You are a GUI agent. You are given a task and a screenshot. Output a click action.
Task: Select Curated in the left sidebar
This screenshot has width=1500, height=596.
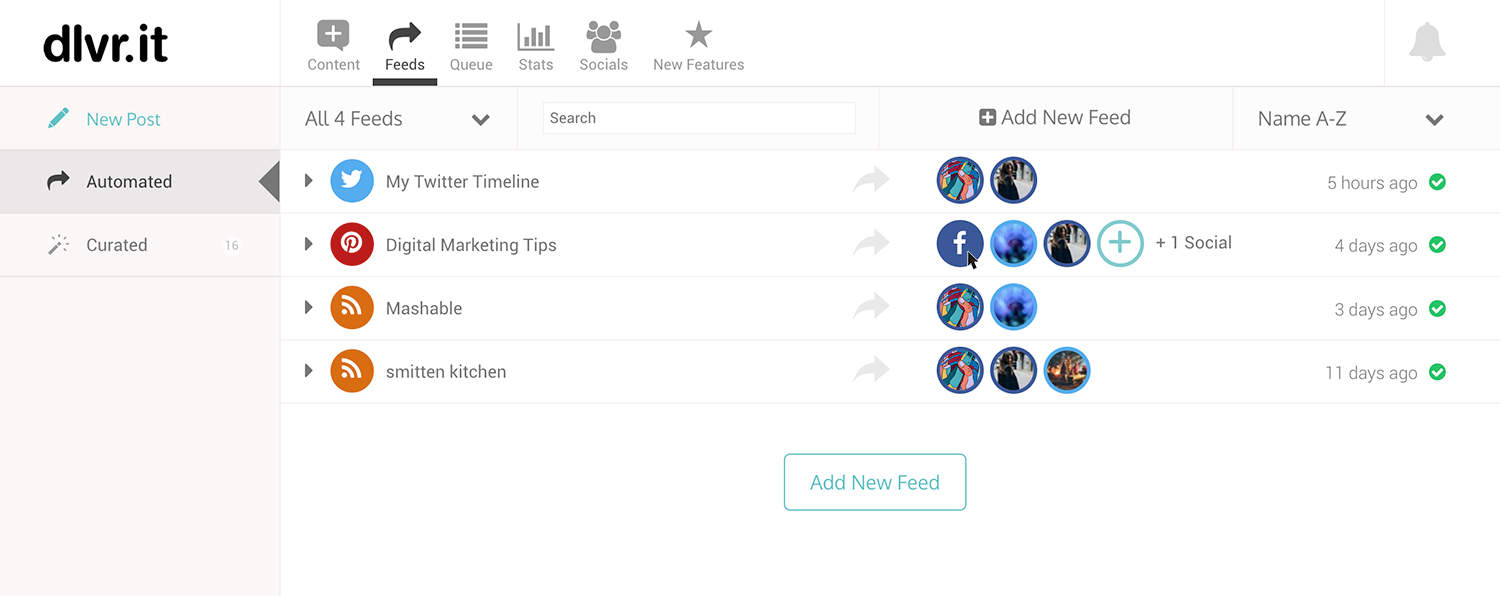coord(140,245)
